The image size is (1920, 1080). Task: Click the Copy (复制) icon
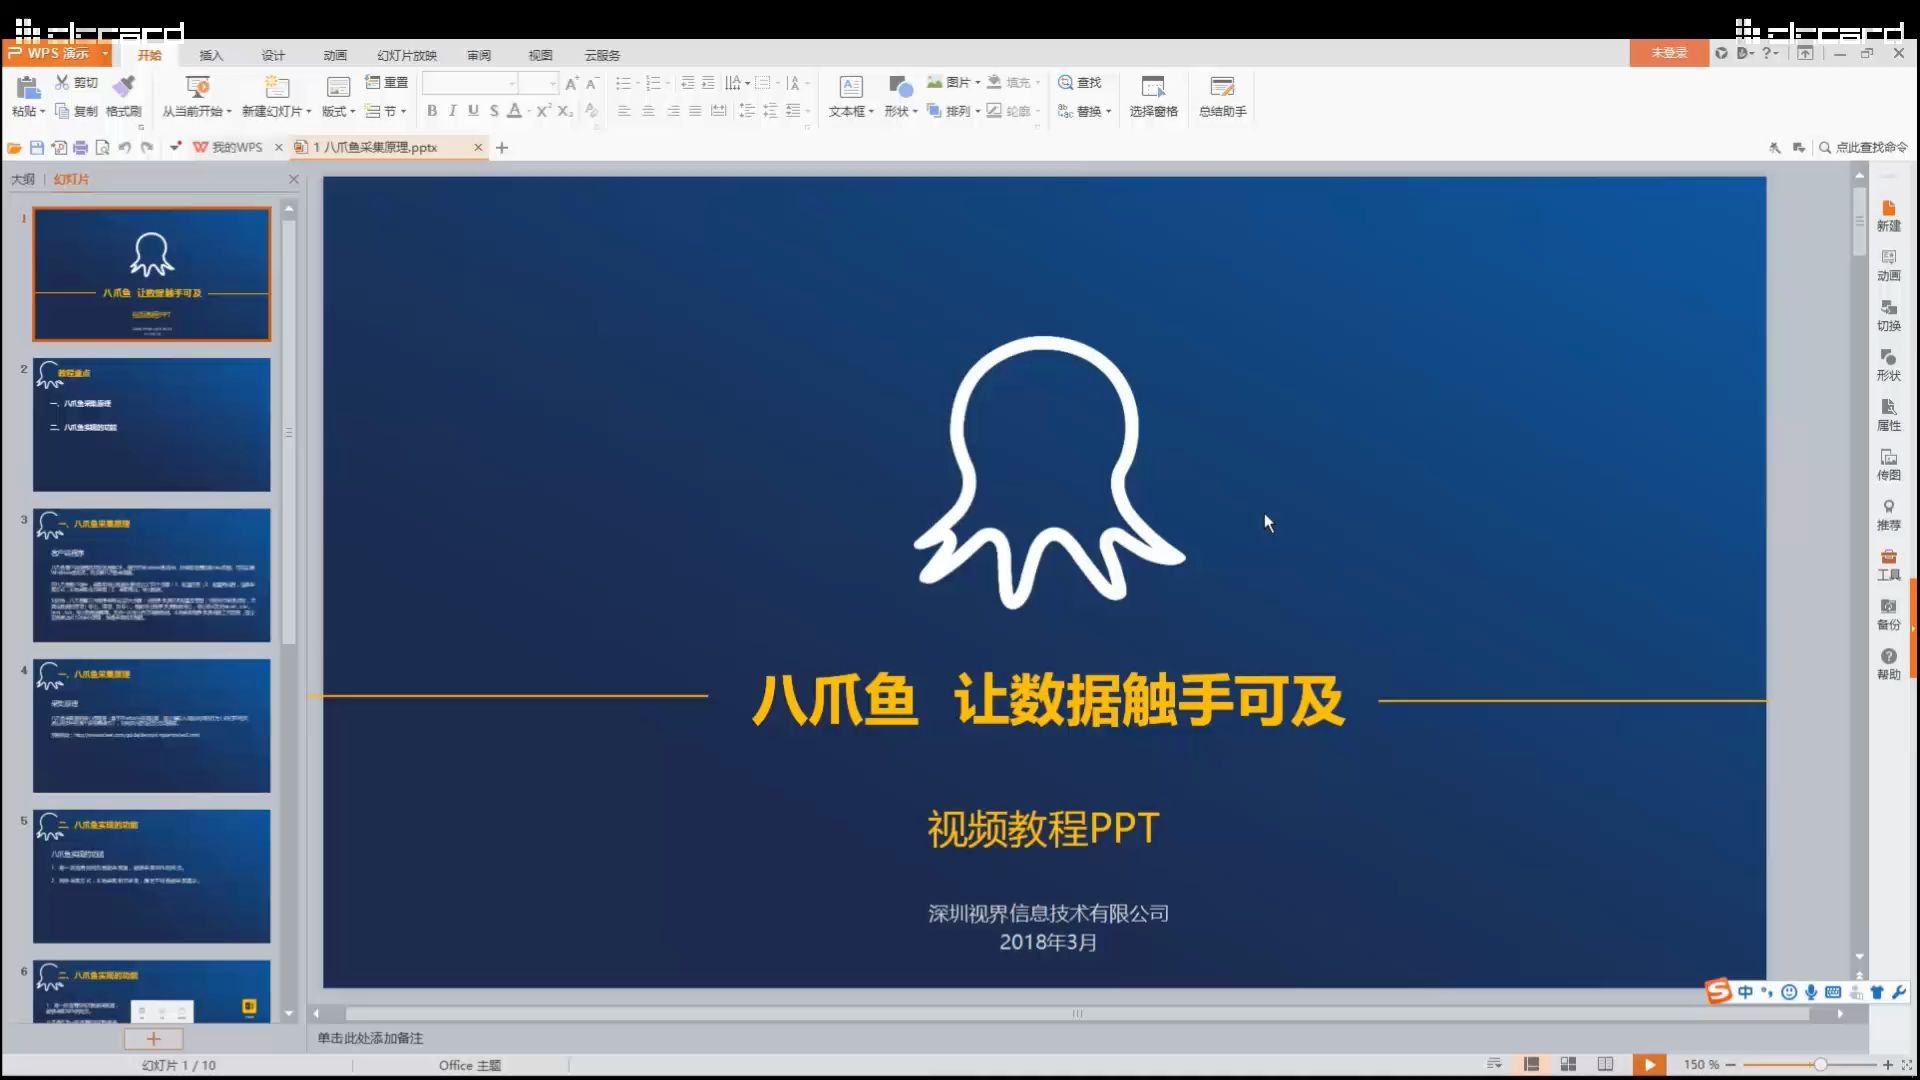62,111
